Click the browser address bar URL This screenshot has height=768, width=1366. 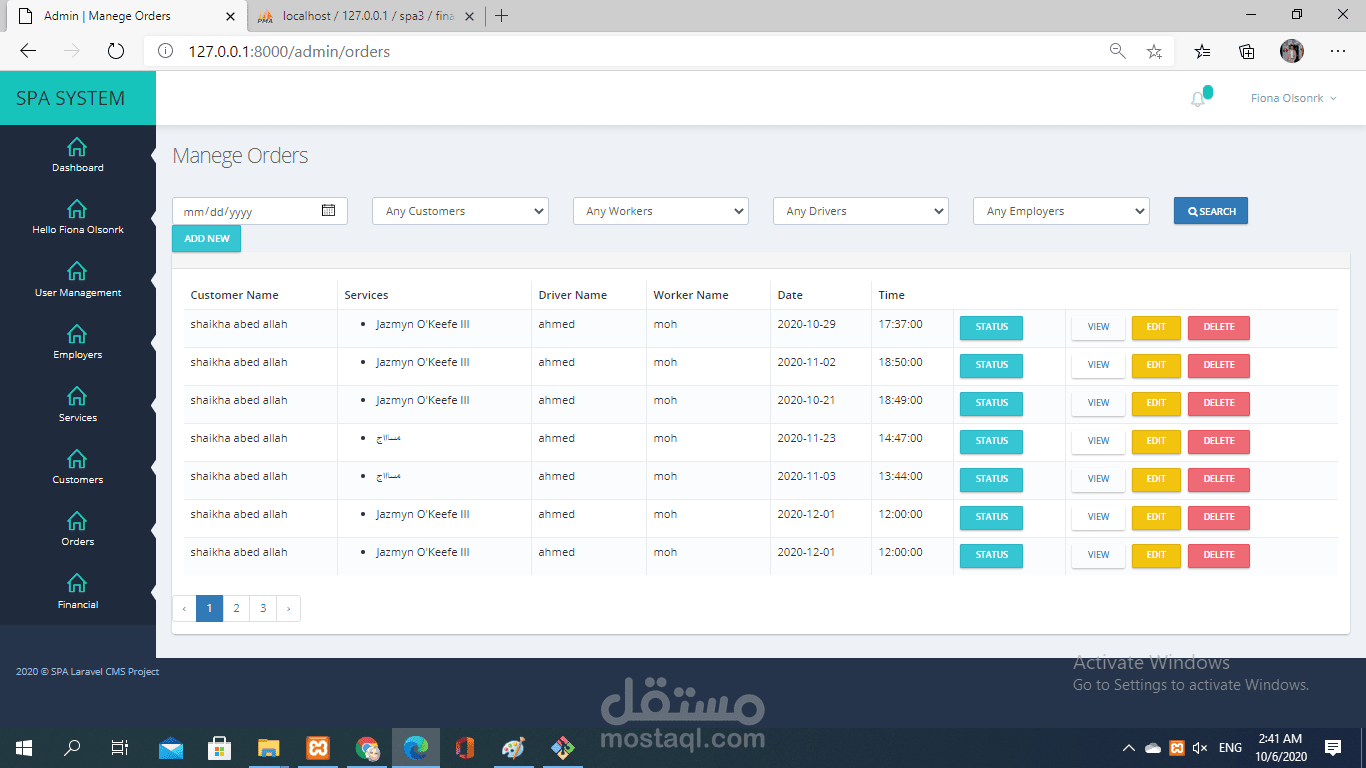pos(289,51)
